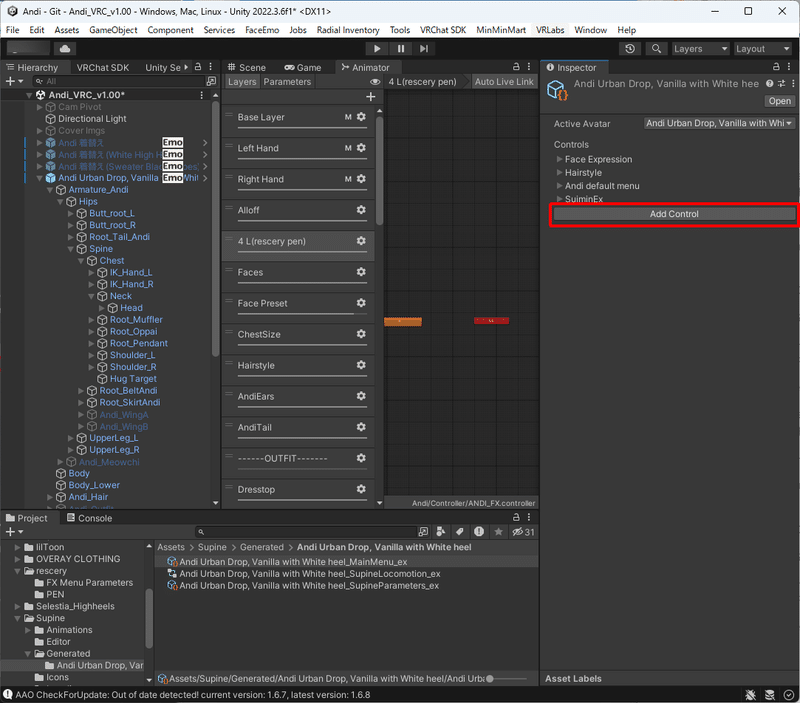
Task: Open the FaceEmo menu
Action: 262,30
